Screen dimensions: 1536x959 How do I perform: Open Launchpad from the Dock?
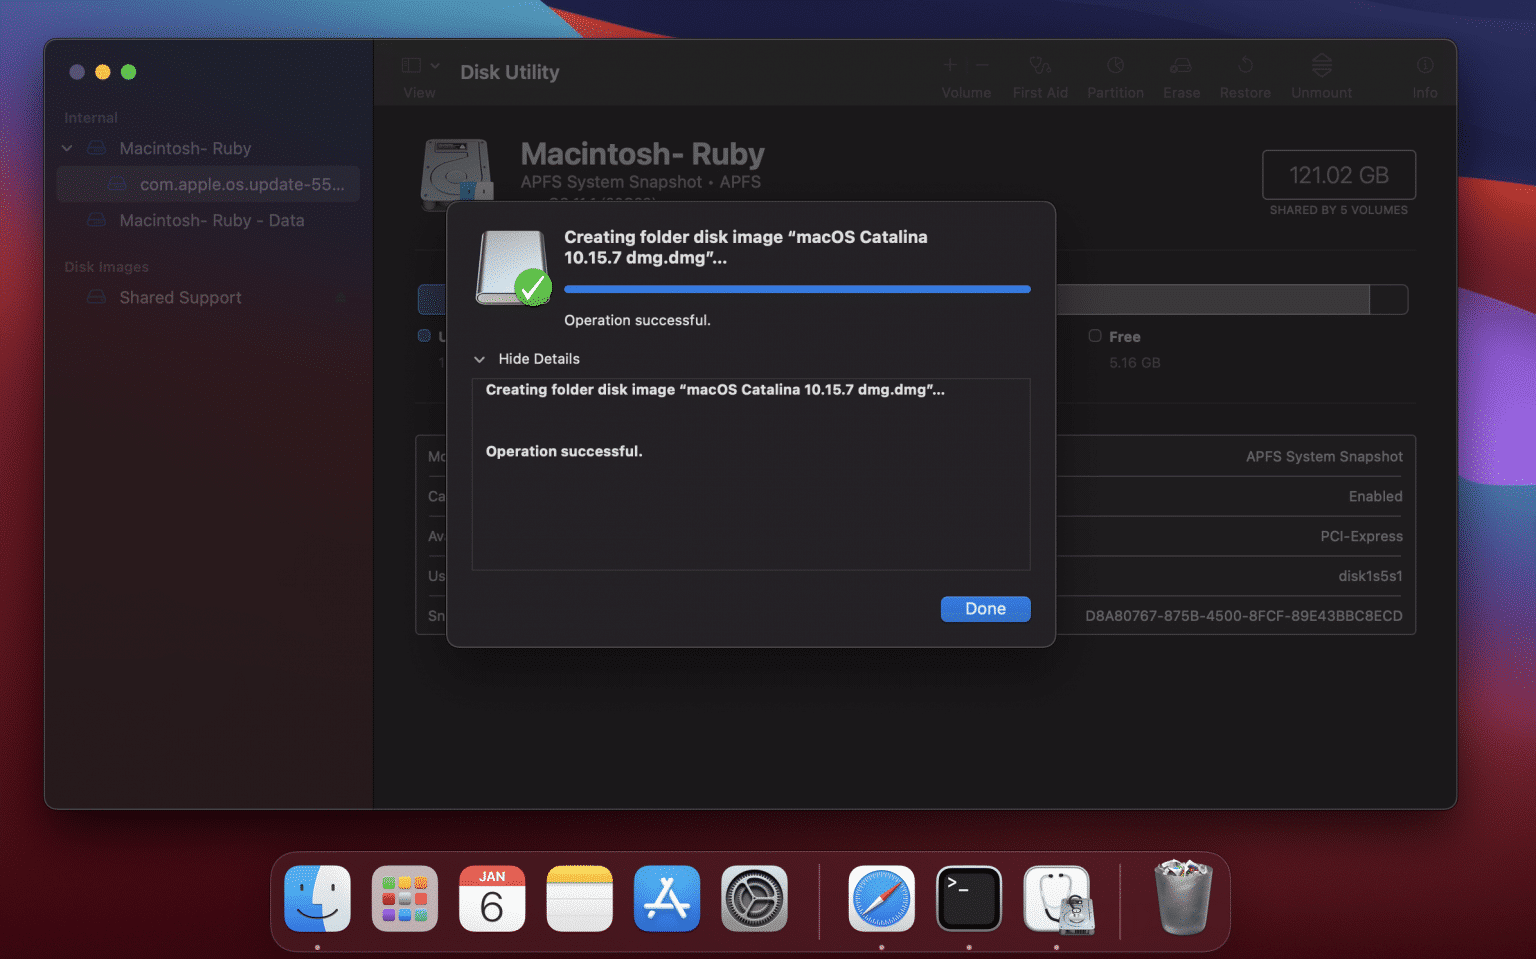click(404, 898)
